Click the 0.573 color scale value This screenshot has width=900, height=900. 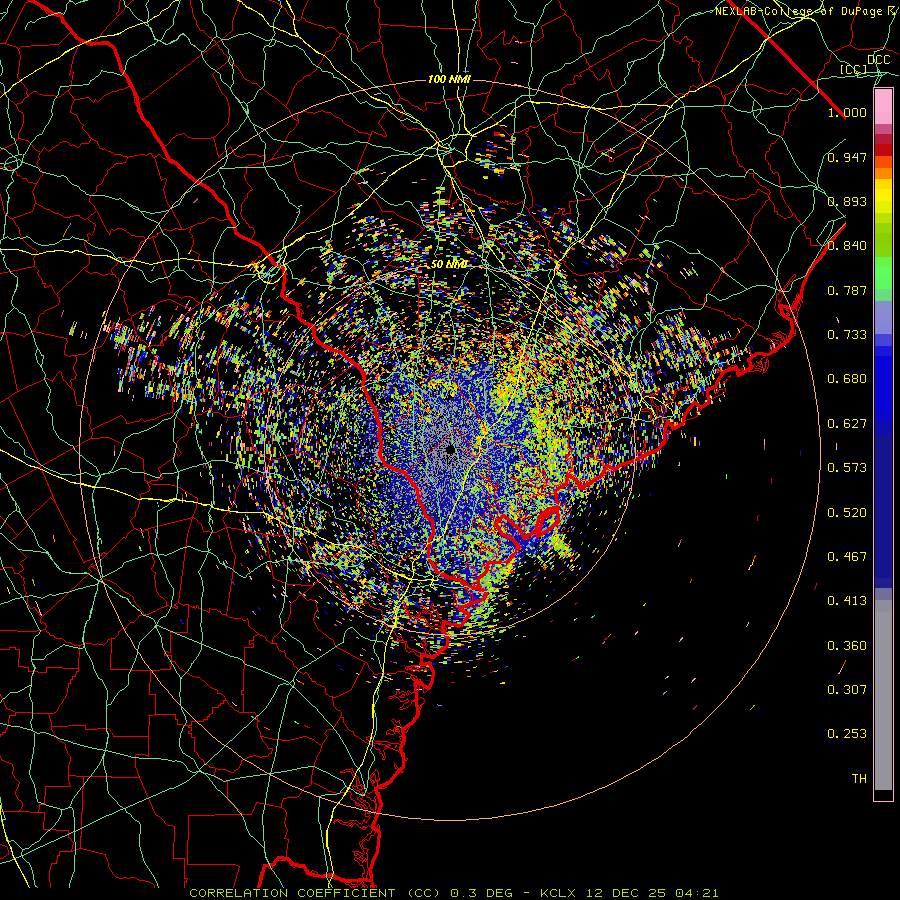(x=847, y=468)
